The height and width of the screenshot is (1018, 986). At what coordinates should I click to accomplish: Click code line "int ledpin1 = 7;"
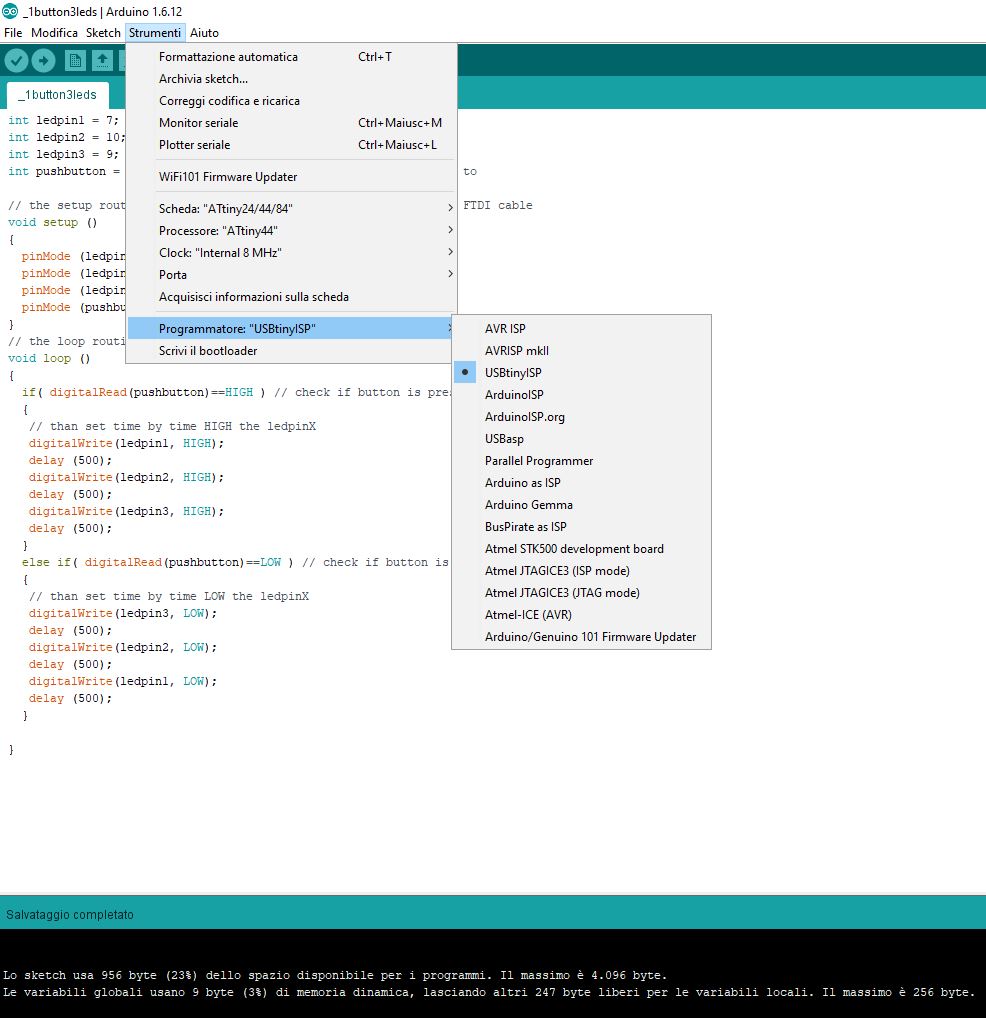pyautogui.click(x=63, y=120)
